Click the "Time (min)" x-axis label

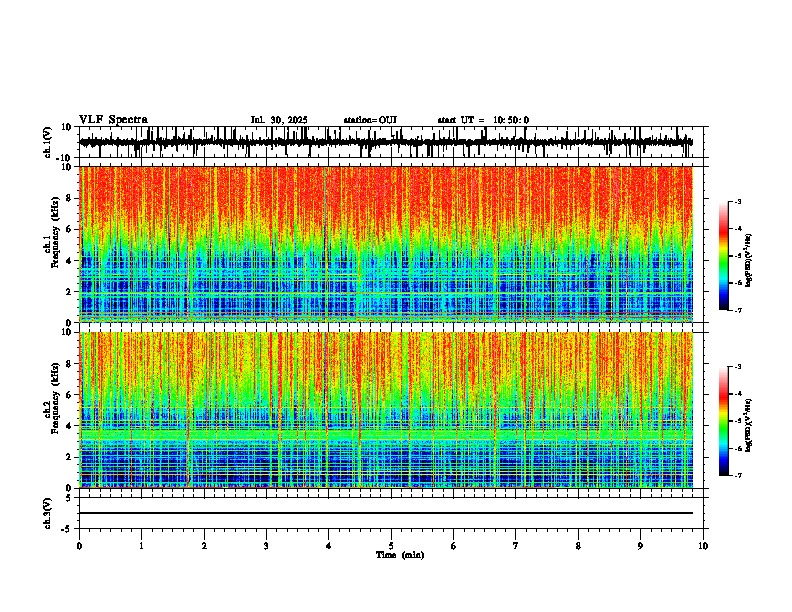click(400, 555)
